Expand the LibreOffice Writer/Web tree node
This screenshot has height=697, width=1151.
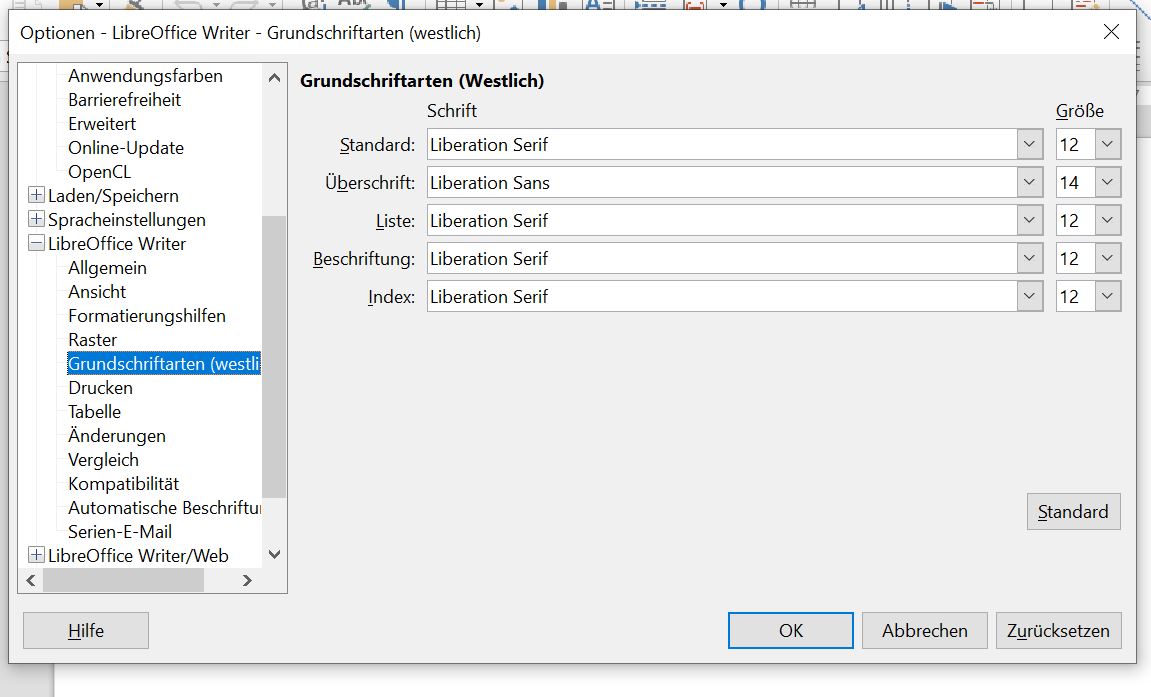pyautogui.click(x=36, y=555)
